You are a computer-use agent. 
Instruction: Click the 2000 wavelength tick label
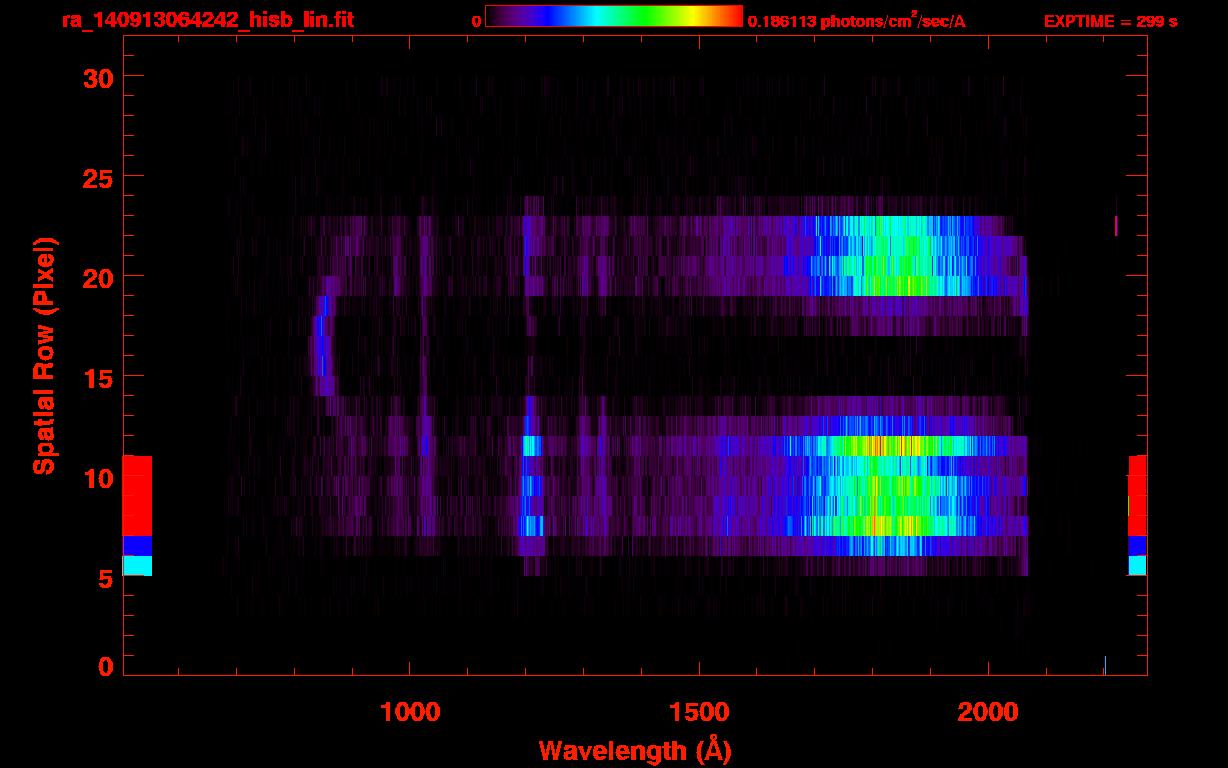pos(988,712)
